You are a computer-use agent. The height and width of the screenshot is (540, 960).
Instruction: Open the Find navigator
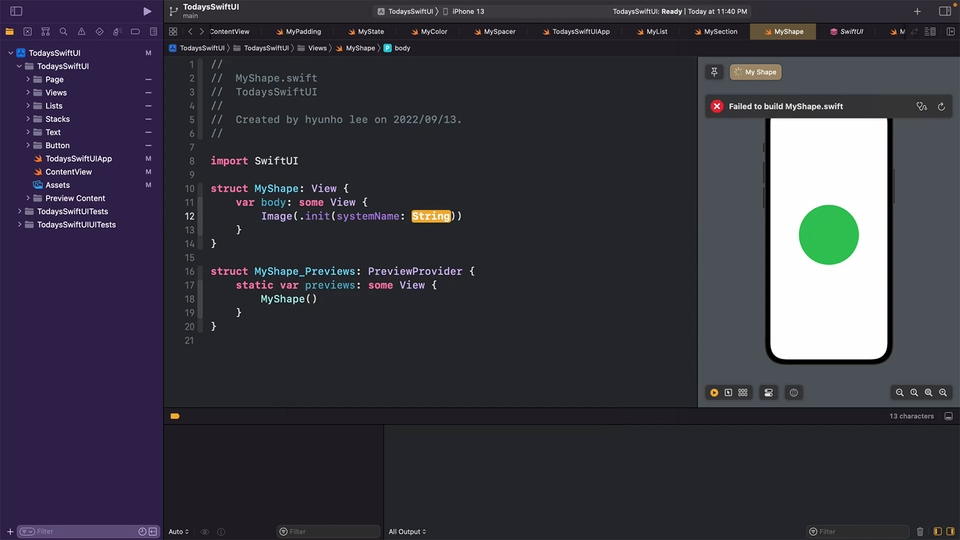[x=63, y=31]
